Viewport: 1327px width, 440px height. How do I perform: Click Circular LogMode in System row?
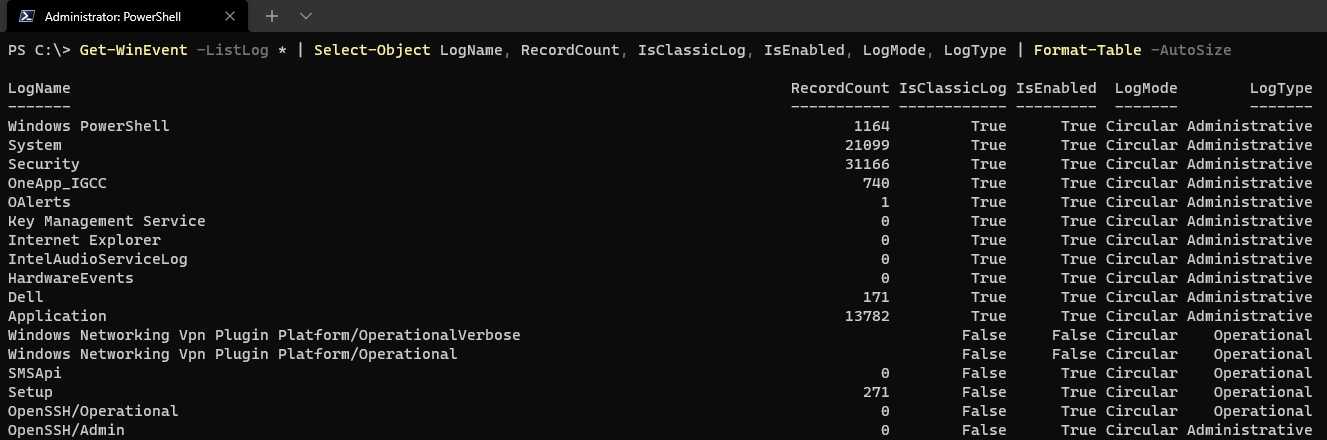[x=1142, y=145]
